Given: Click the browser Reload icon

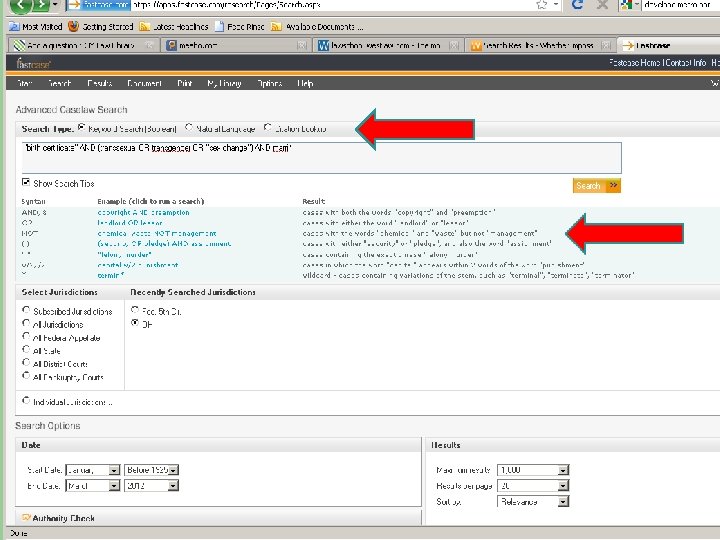Looking at the screenshot, I should tap(578, 5).
